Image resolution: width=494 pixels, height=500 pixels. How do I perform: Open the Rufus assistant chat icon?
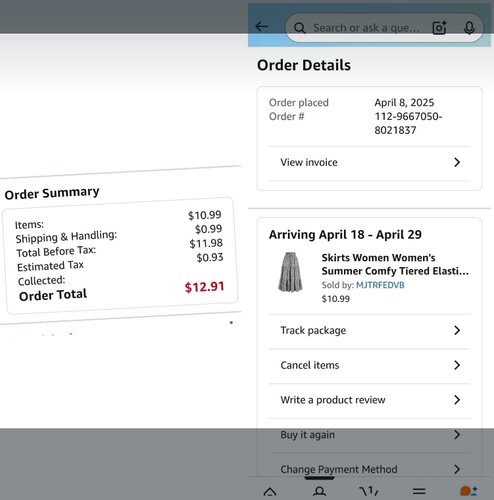click(x=468, y=491)
